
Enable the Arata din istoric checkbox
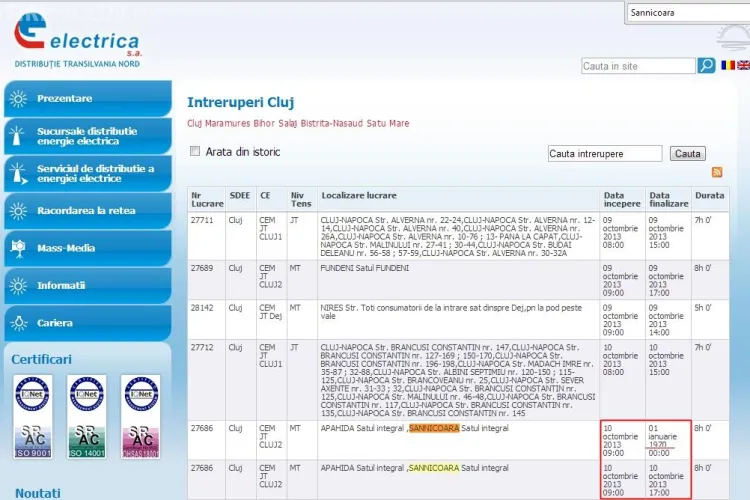click(x=196, y=152)
